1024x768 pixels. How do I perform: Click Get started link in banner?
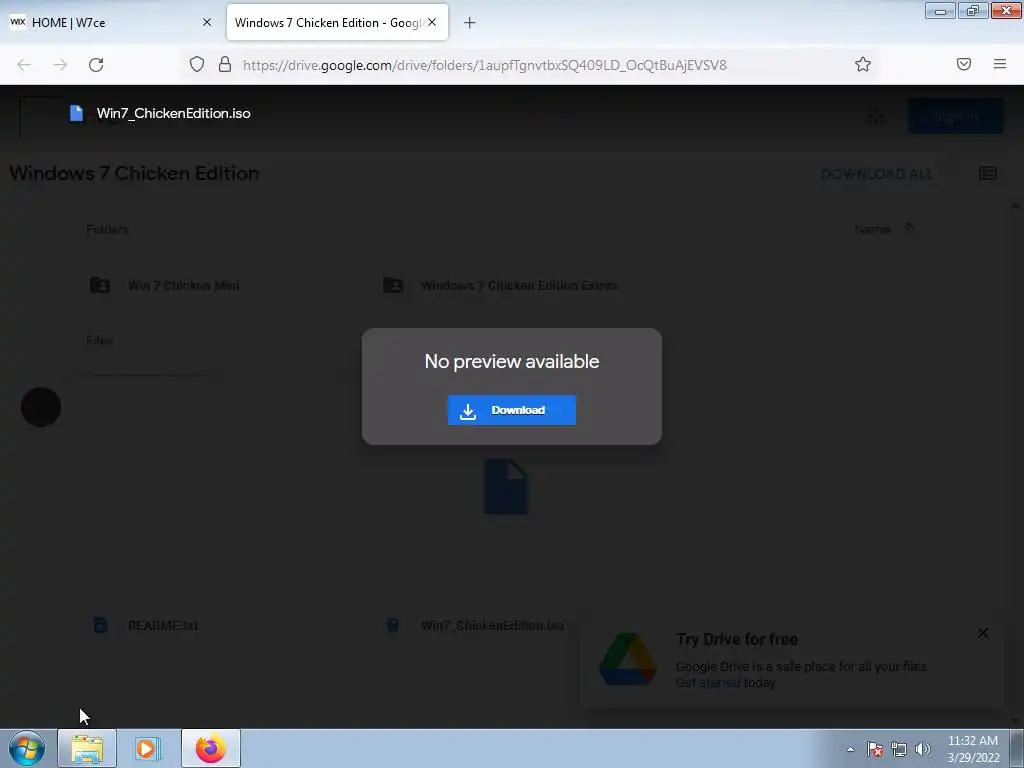coord(707,682)
